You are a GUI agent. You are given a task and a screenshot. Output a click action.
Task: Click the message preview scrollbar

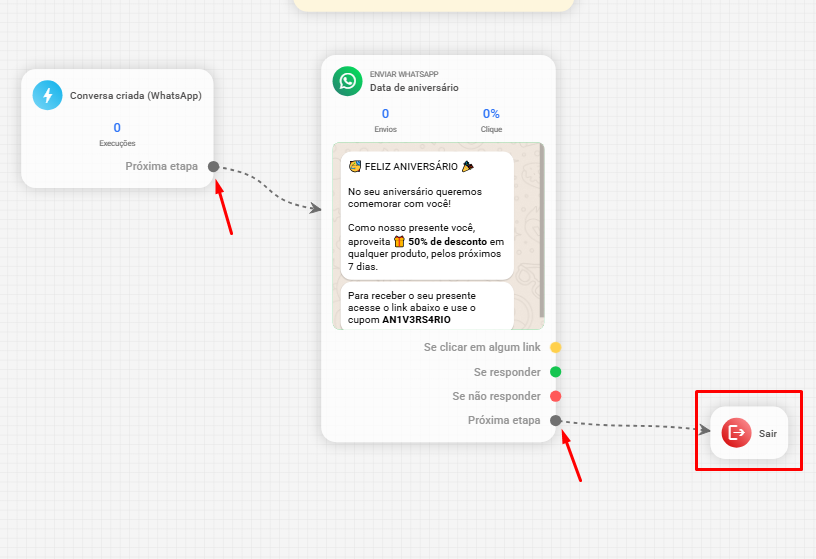click(542, 231)
